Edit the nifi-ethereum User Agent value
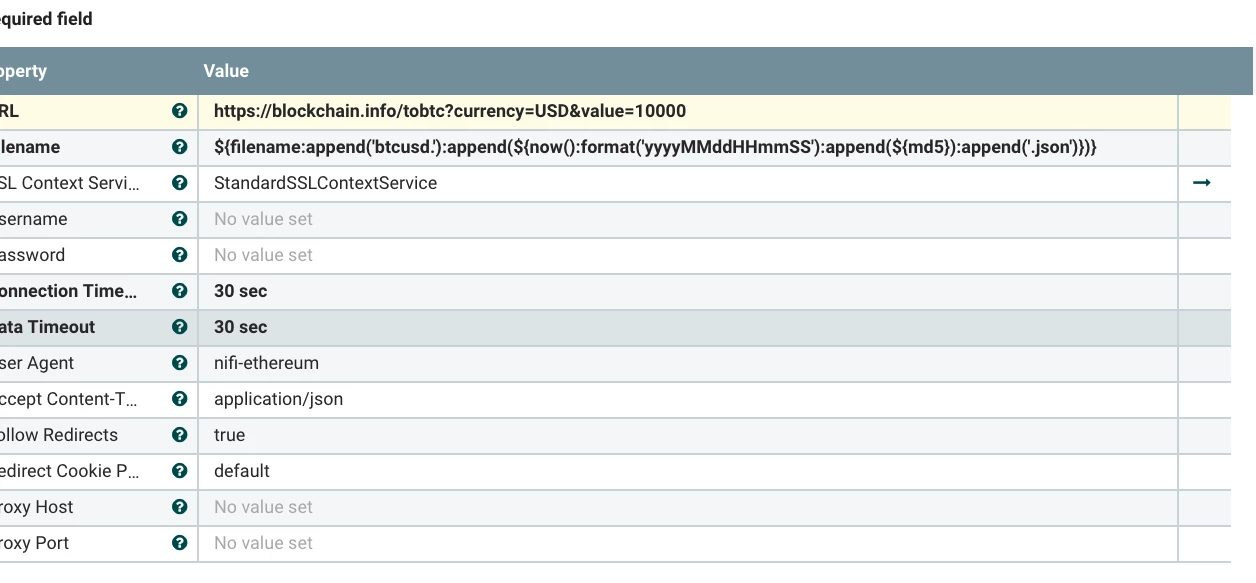 click(688, 363)
